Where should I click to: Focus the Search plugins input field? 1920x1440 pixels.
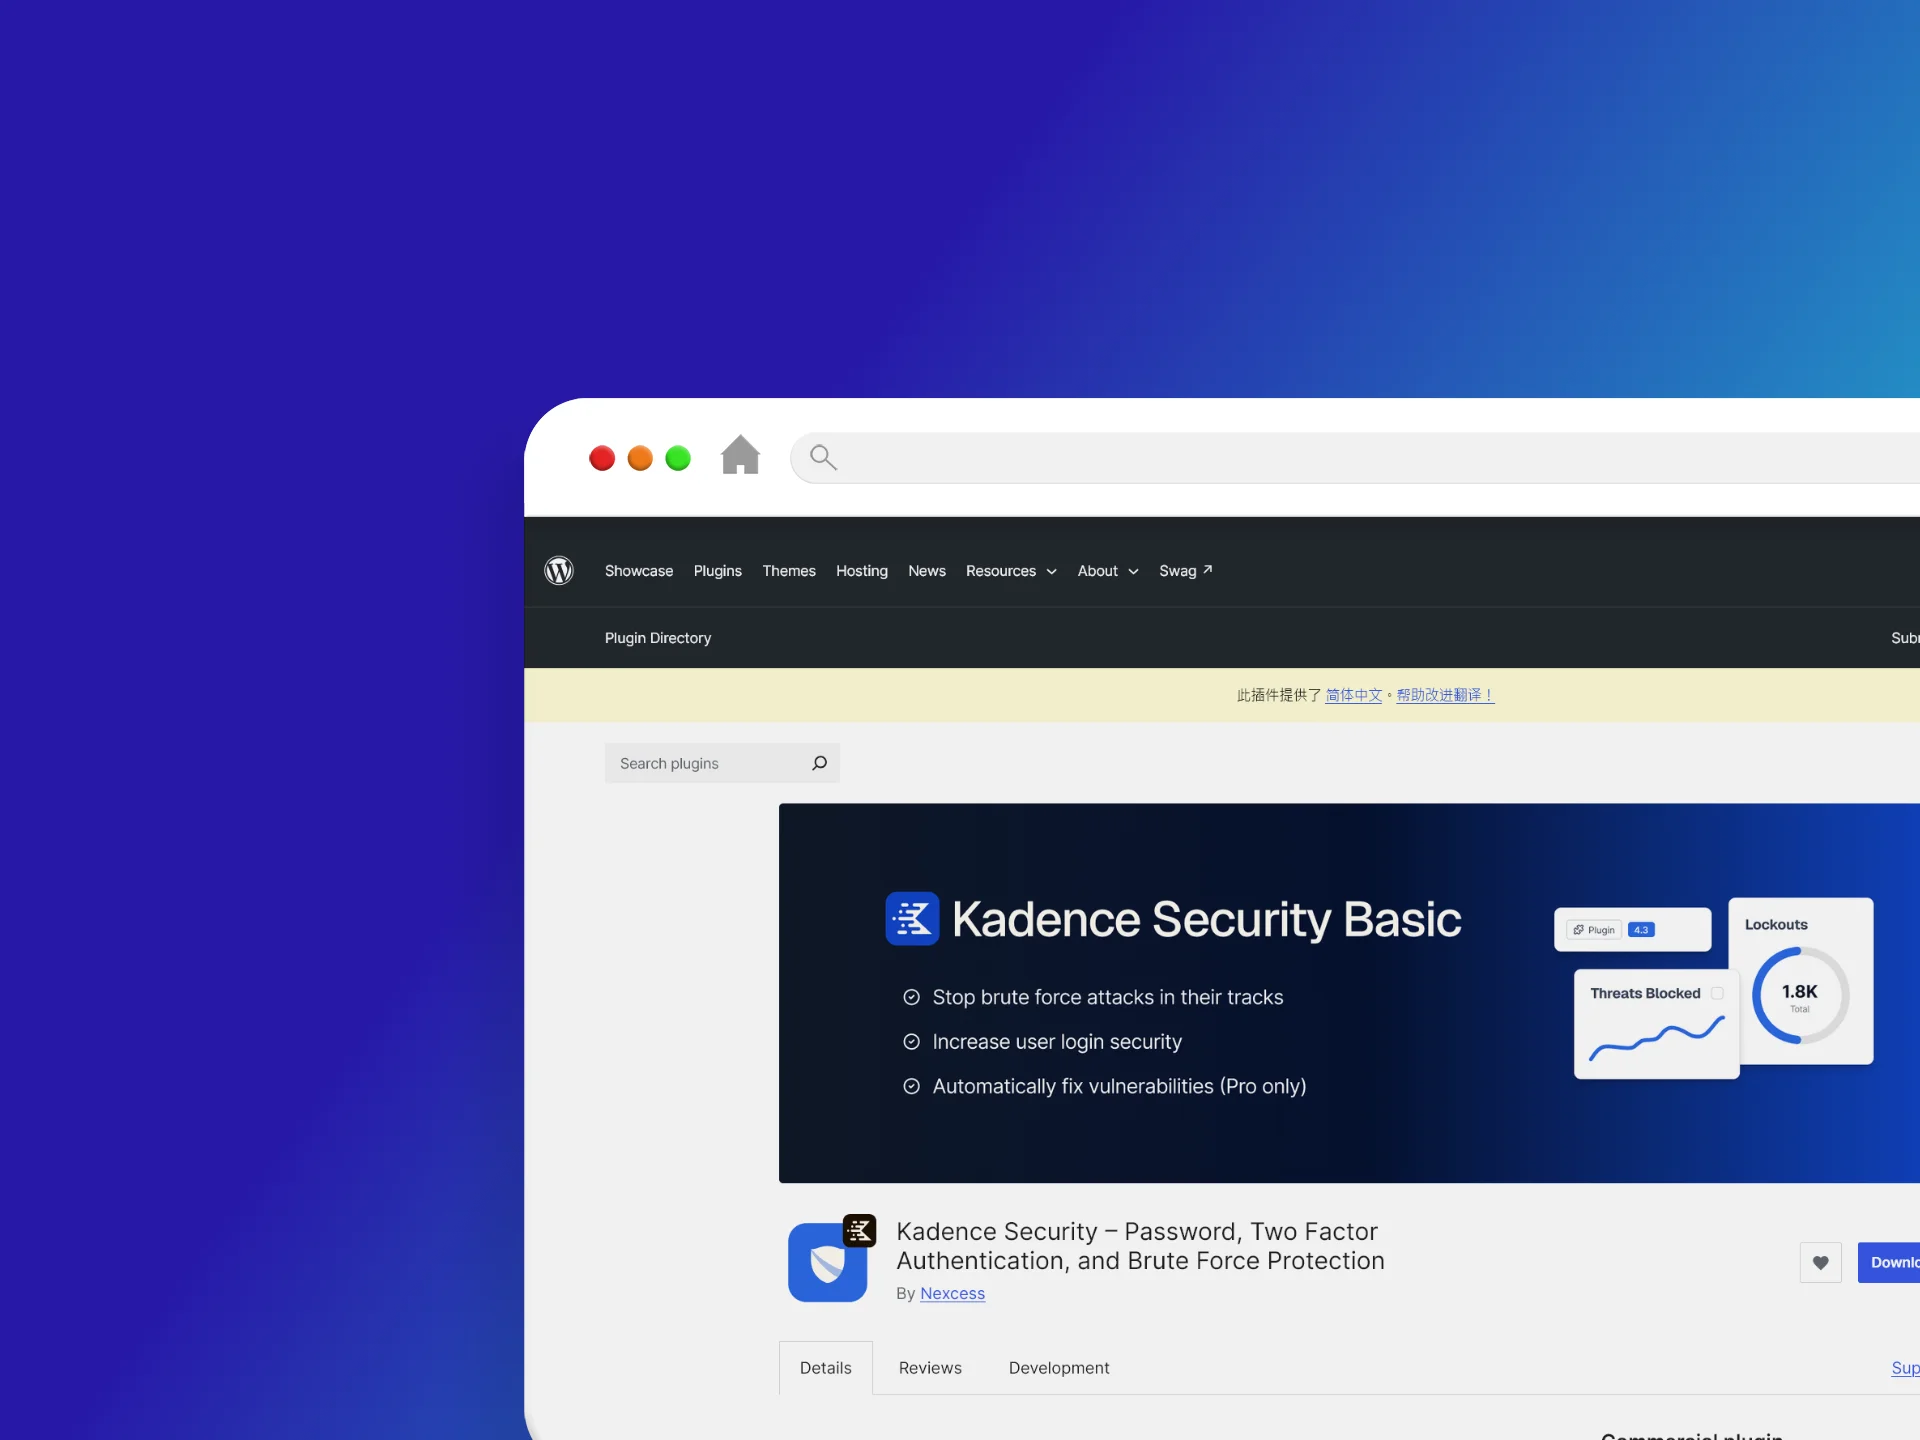pos(722,763)
